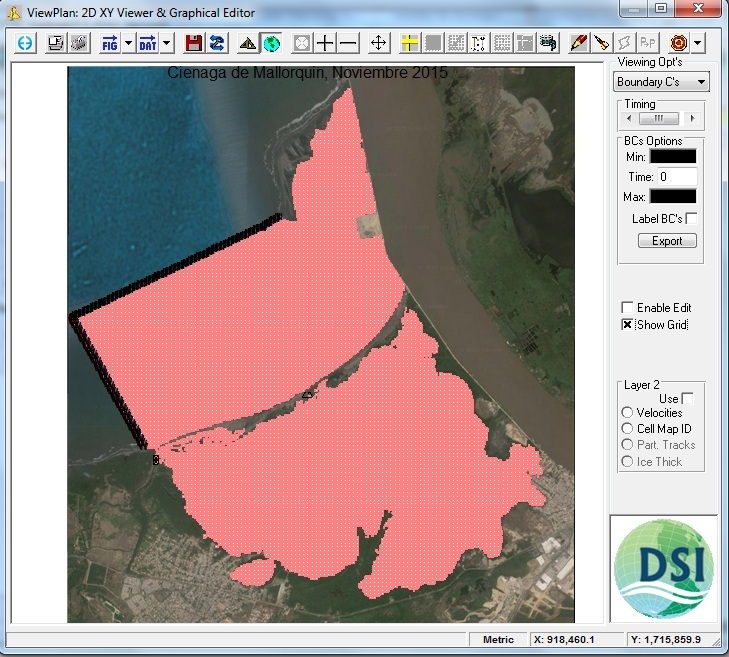729x657 pixels.
Task: Click the Time input field
Action: [677, 177]
